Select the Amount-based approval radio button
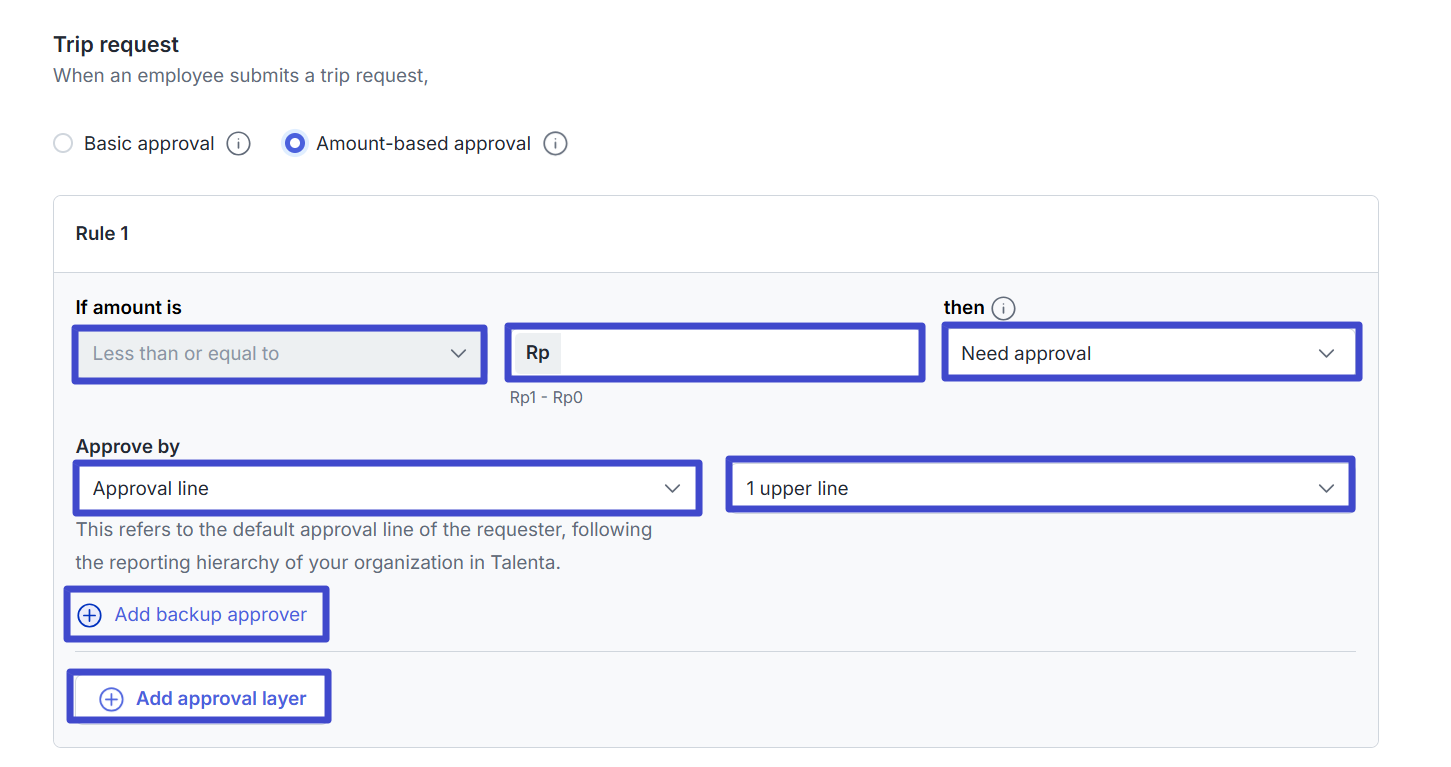 [x=295, y=144]
